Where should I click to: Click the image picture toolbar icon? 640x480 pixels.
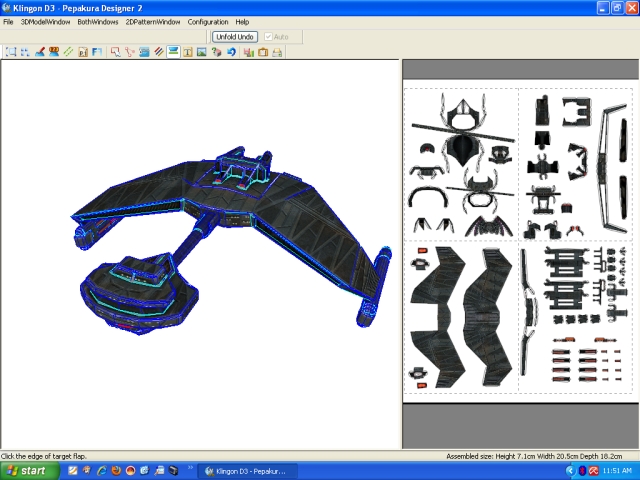[202, 52]
